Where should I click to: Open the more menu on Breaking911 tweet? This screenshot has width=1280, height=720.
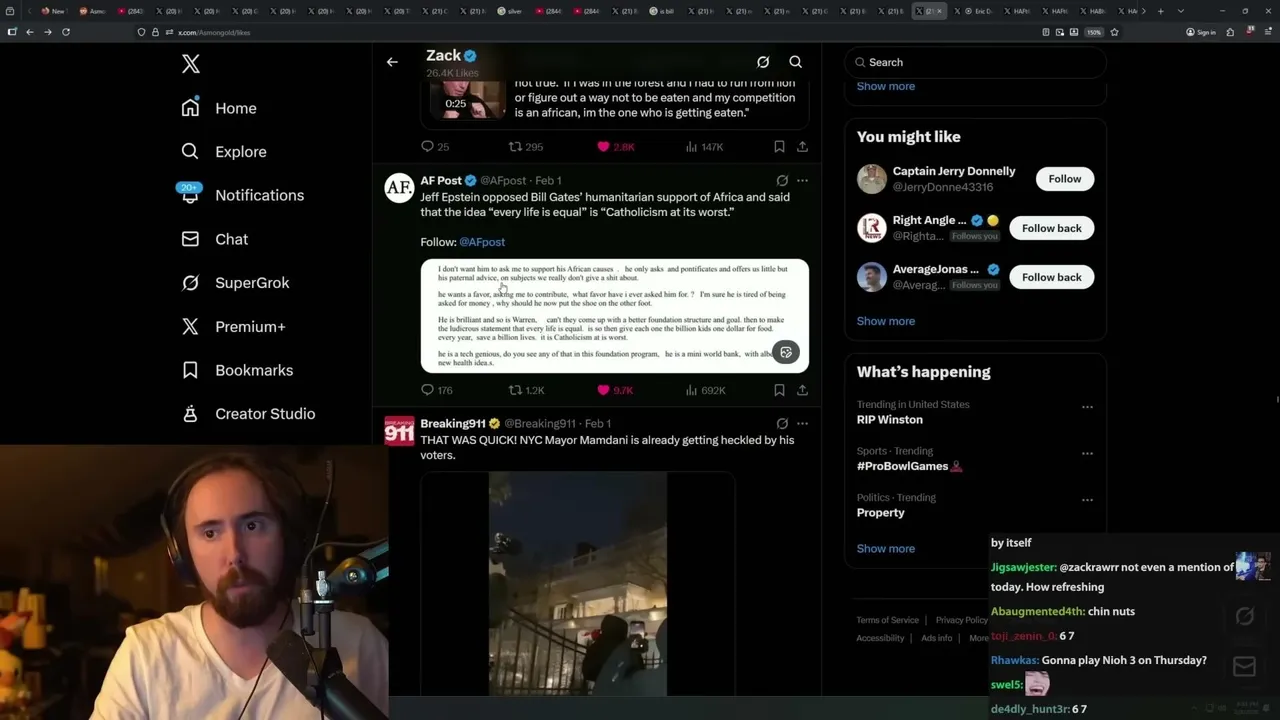tap(802, 424)
